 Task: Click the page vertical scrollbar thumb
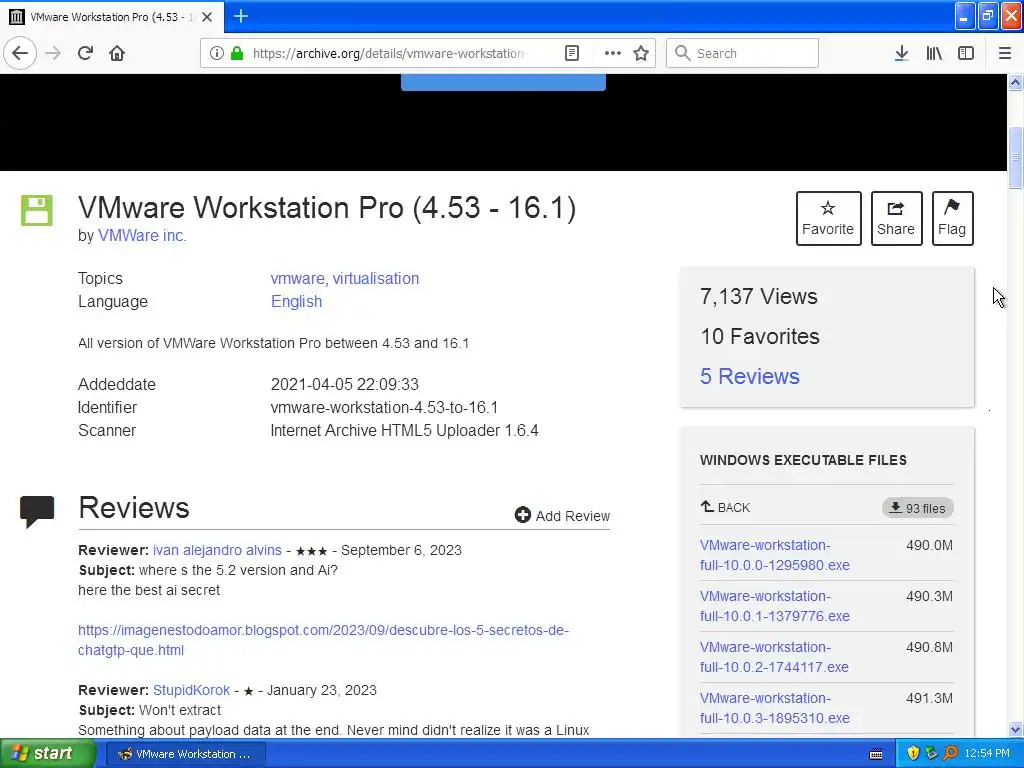coord(1015,157)
